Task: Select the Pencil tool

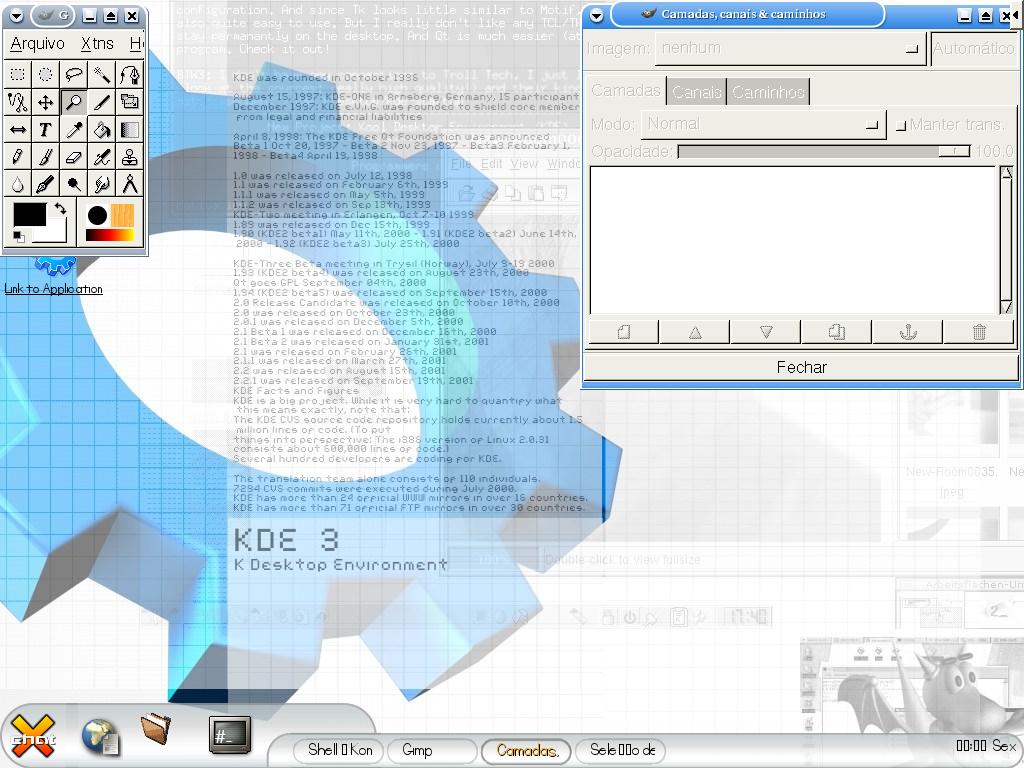Action: 18,157
